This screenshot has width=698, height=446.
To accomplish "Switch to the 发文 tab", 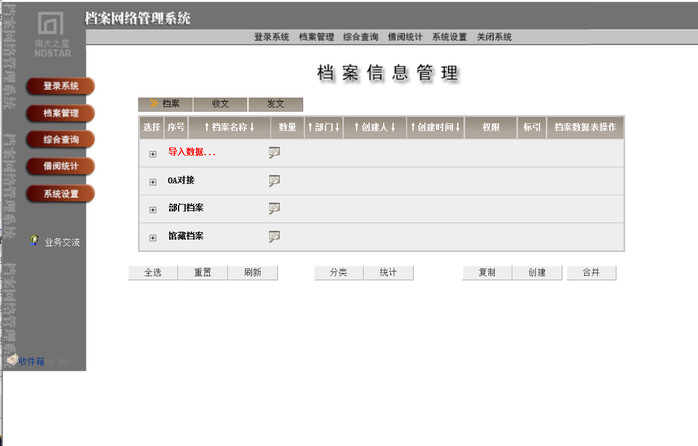I will [x=276, y=104].
